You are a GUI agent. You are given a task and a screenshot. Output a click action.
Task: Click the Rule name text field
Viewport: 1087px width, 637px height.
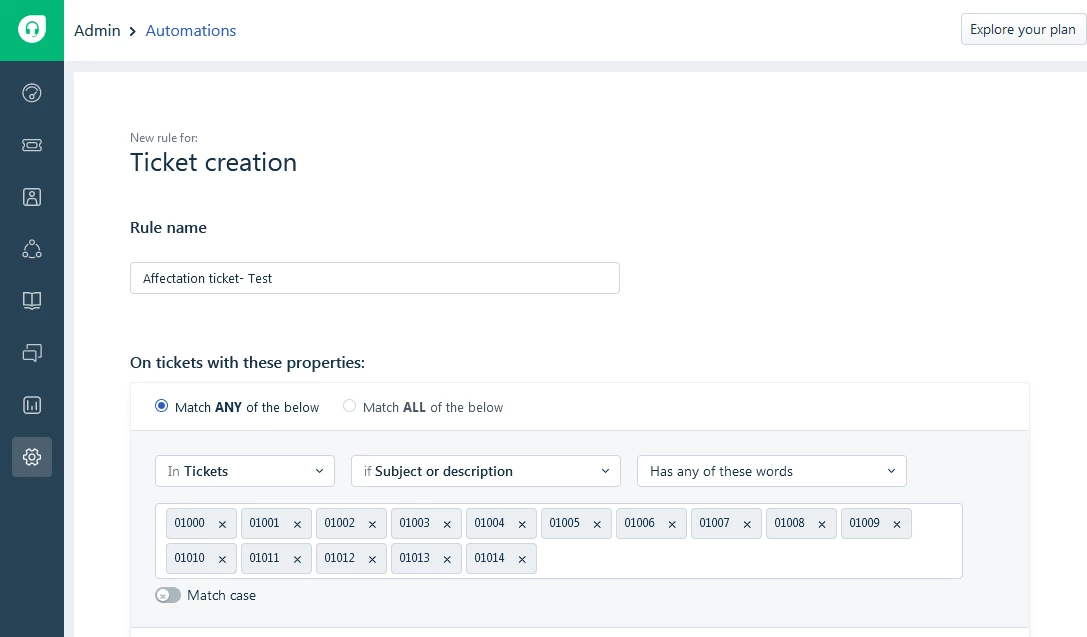coord(374,278)
